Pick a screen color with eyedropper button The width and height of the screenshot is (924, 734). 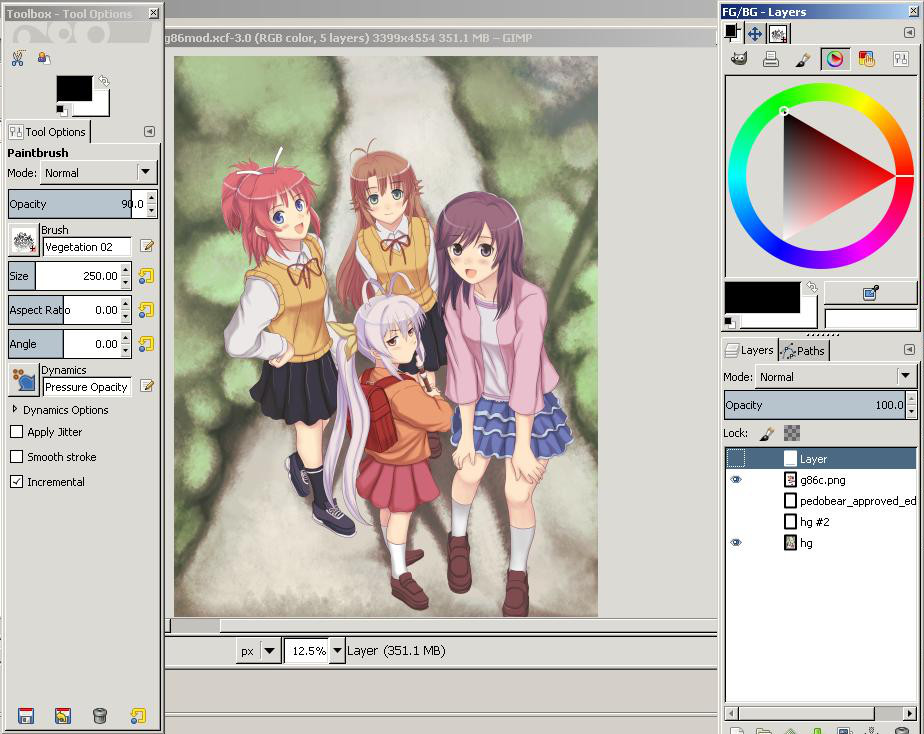[x=870, y=293]
